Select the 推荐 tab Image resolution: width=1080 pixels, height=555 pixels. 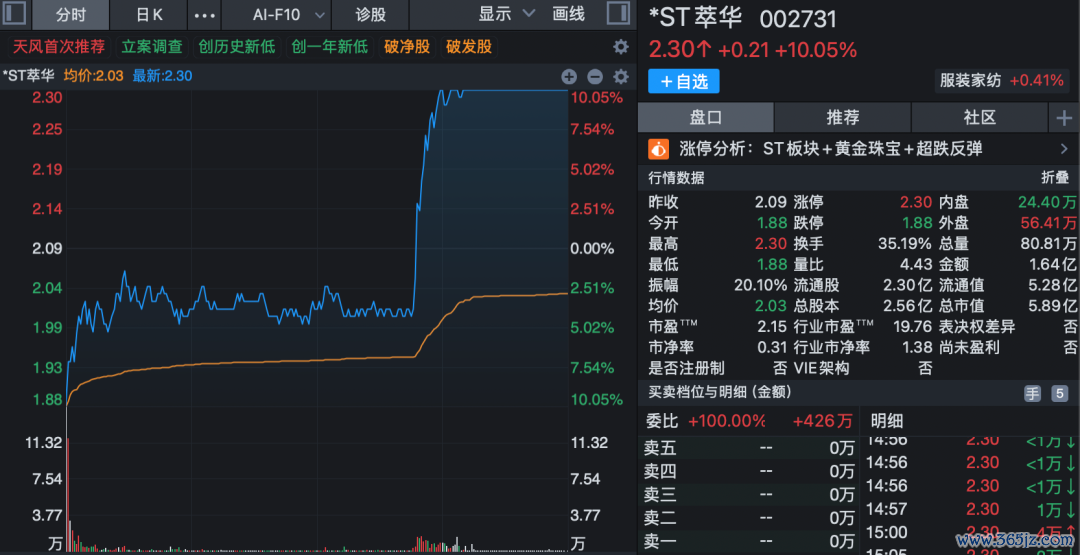click(843, 118)
